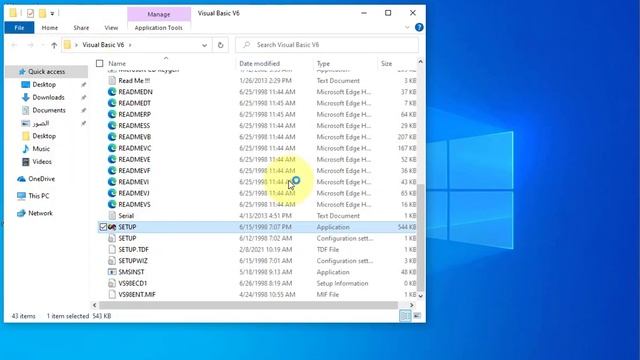Open the Application Tools tab
This screenshot has height=360, width=640.
pos(158,28)
